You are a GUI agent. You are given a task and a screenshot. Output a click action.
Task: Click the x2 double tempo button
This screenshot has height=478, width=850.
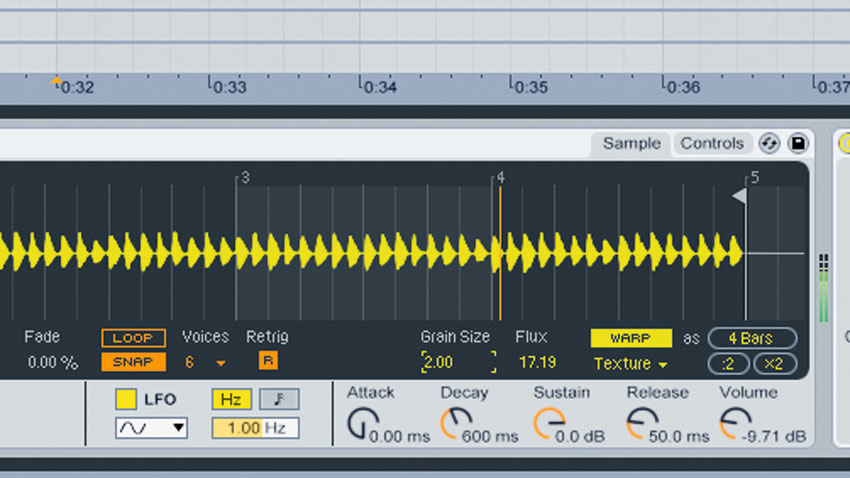point(775,364)
